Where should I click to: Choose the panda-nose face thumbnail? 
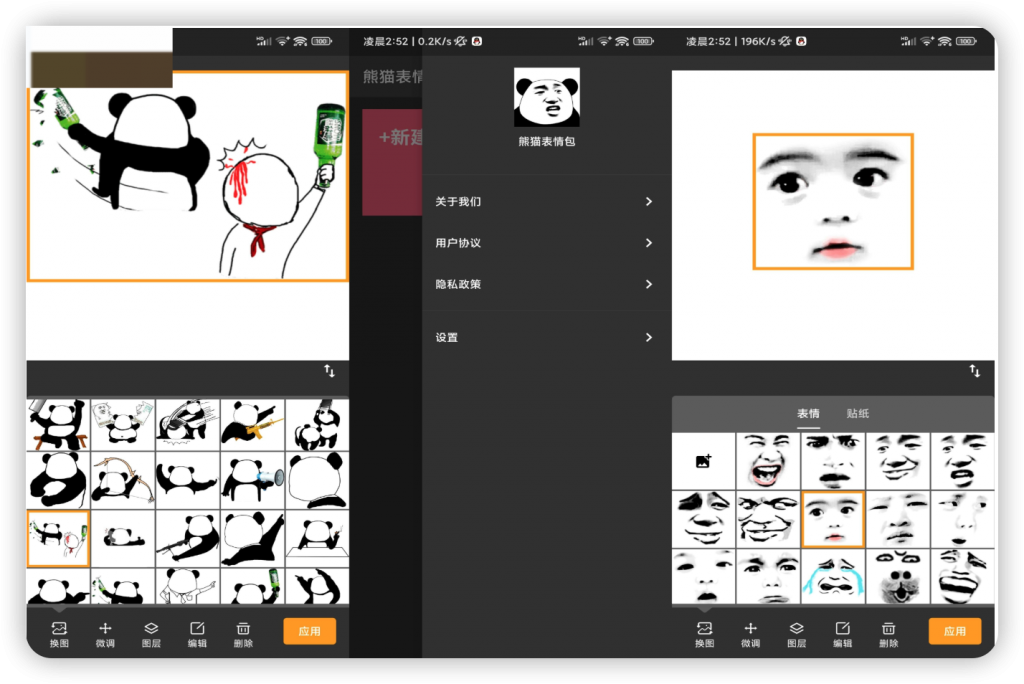point(898,577)
